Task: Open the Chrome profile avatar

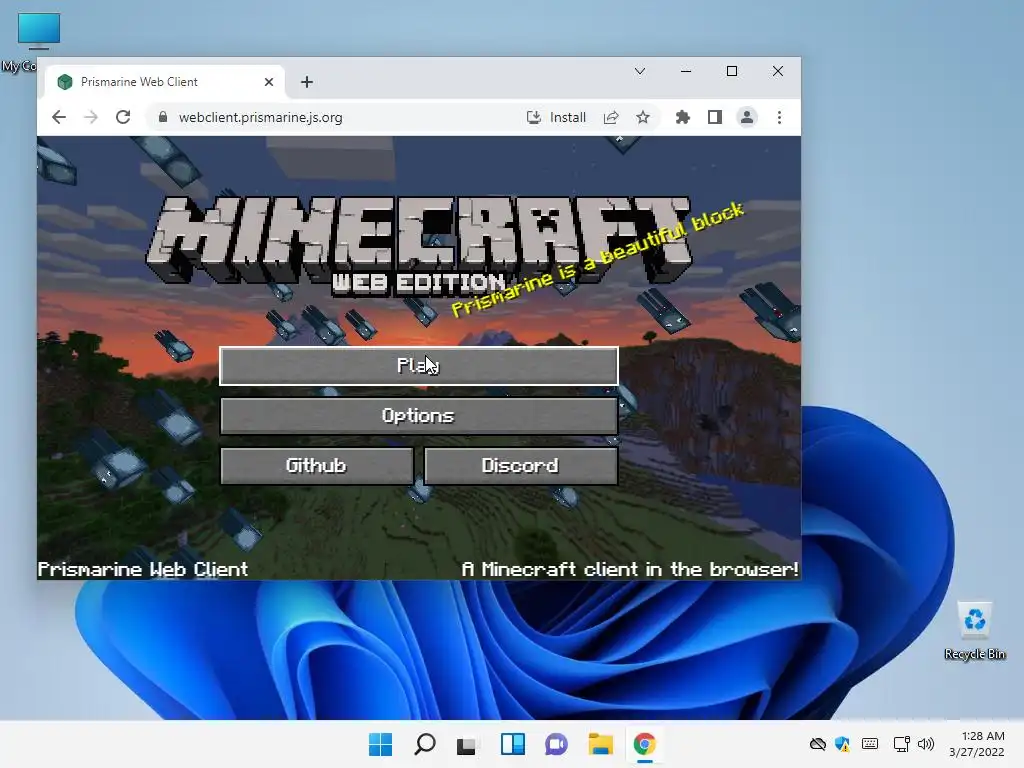Action: (746, 118)
